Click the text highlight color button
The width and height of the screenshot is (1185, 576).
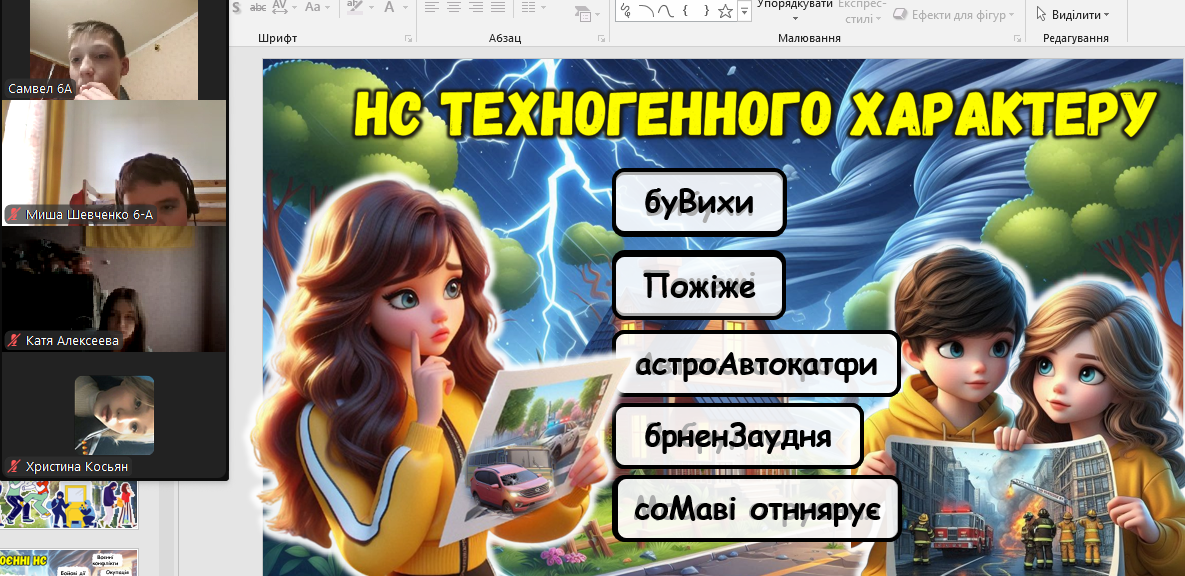tap(355, 7)
